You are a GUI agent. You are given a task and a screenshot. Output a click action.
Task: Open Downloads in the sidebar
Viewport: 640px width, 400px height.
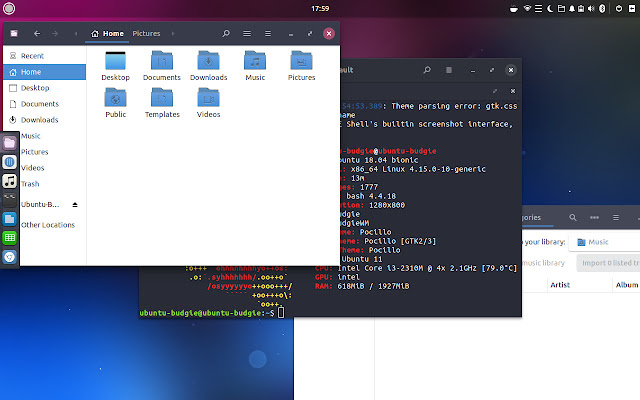pyautogui.click(x=44, y=120)
